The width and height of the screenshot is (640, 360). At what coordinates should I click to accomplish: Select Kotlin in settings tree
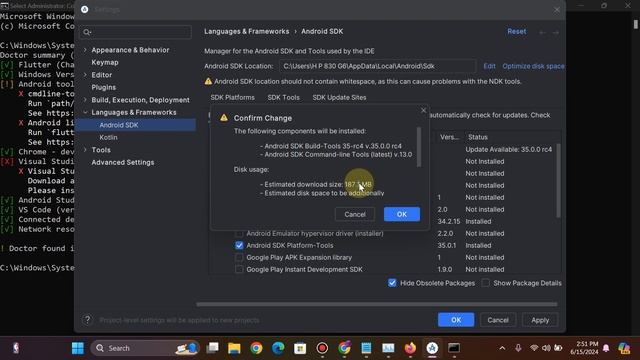pyautogui.click(x=108, y=138)
